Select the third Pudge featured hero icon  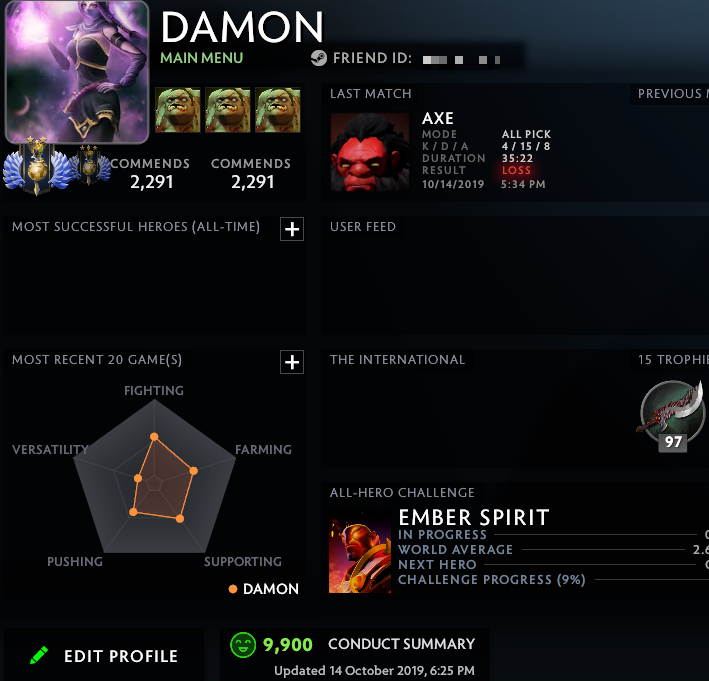point(278,110)
